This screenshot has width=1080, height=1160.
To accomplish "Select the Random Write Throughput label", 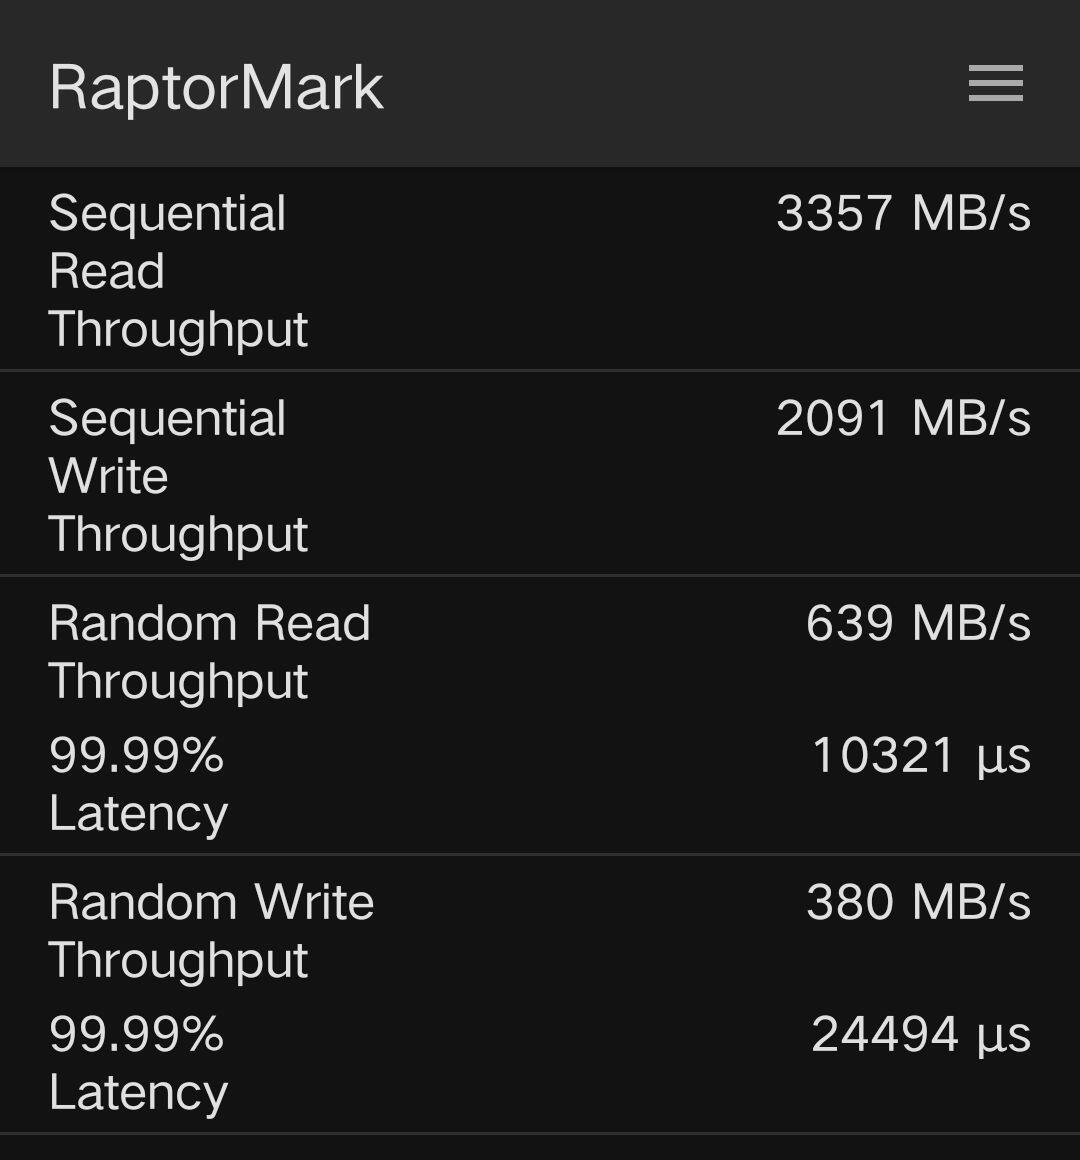I will (x=211, y=931).
